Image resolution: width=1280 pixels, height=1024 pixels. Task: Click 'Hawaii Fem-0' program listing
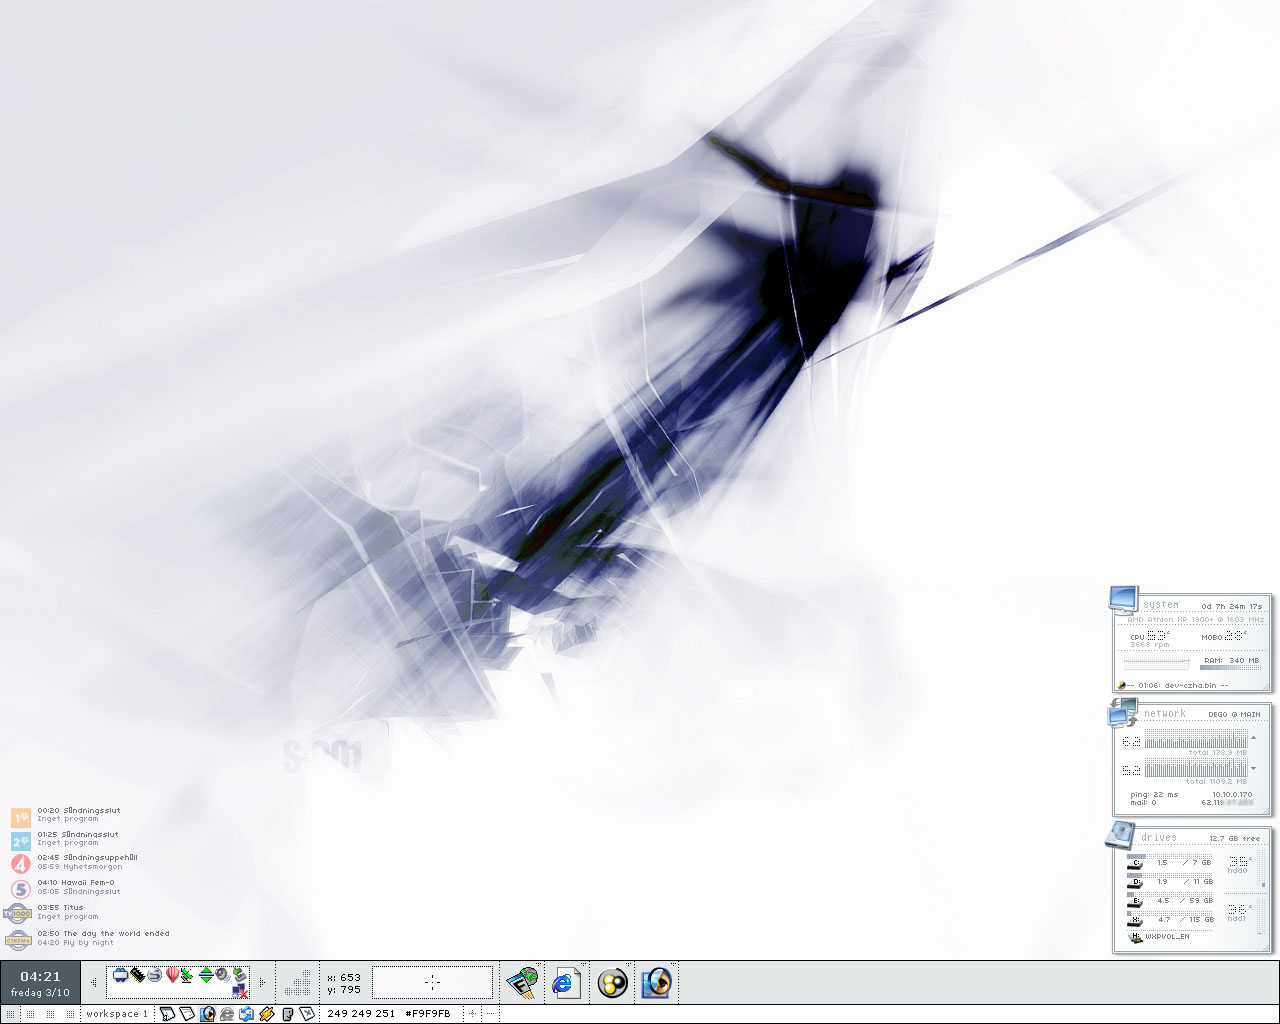click(88, 882)
